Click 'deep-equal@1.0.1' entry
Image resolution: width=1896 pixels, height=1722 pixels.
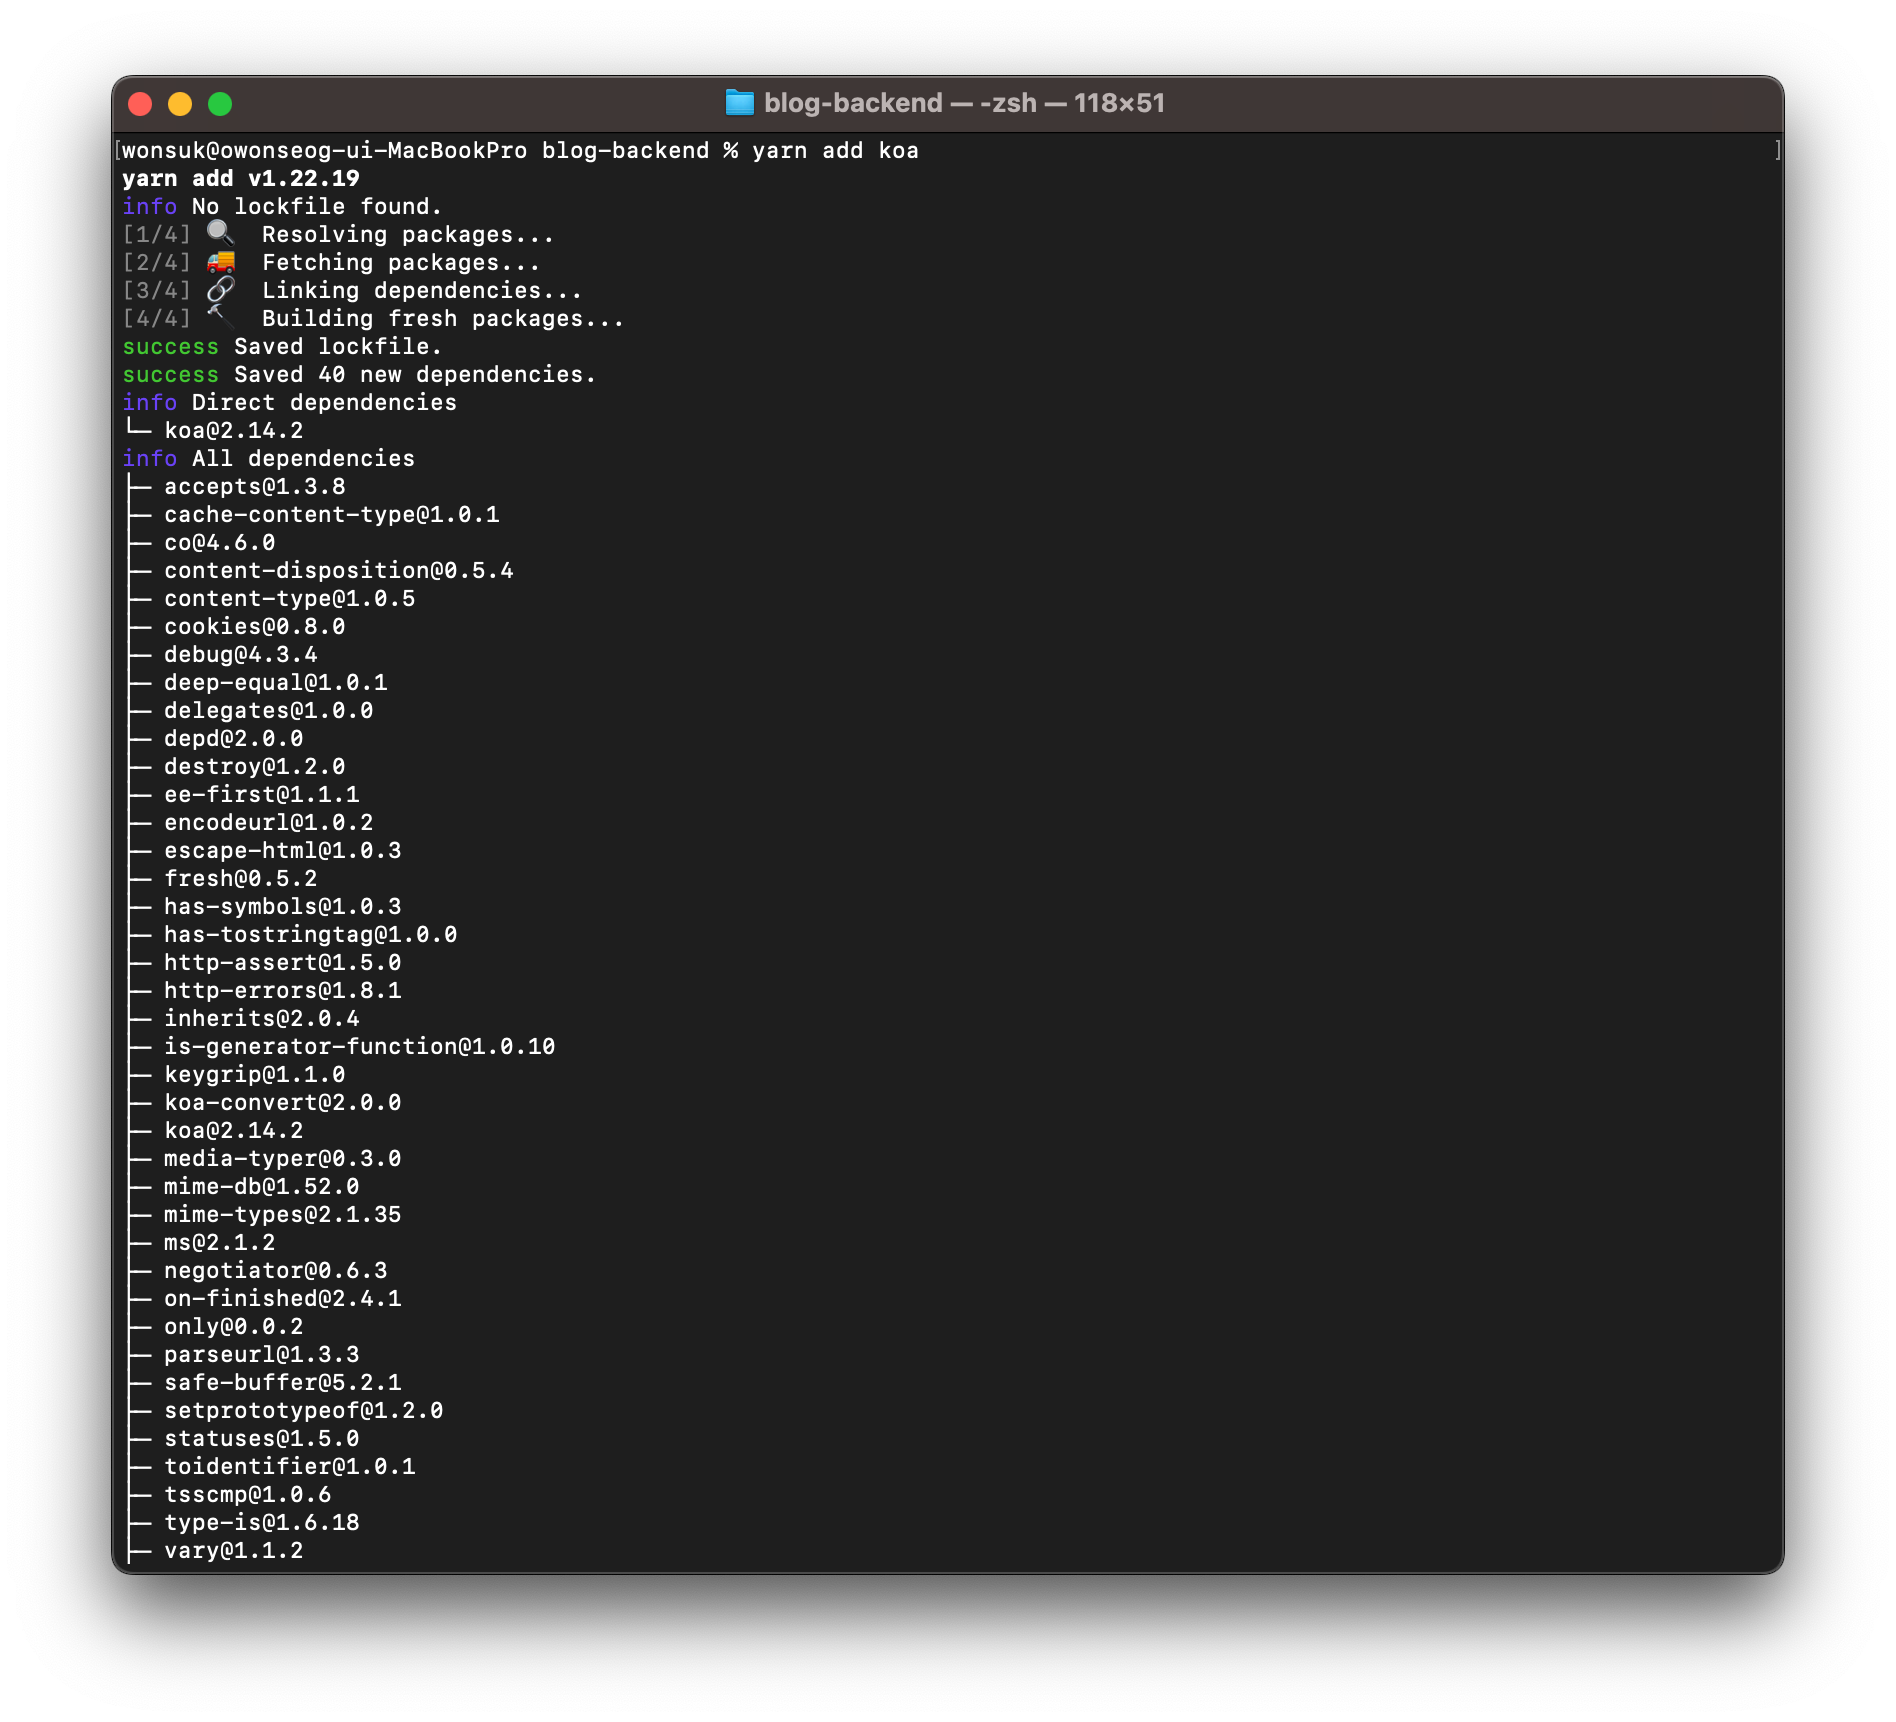(276, 683)
